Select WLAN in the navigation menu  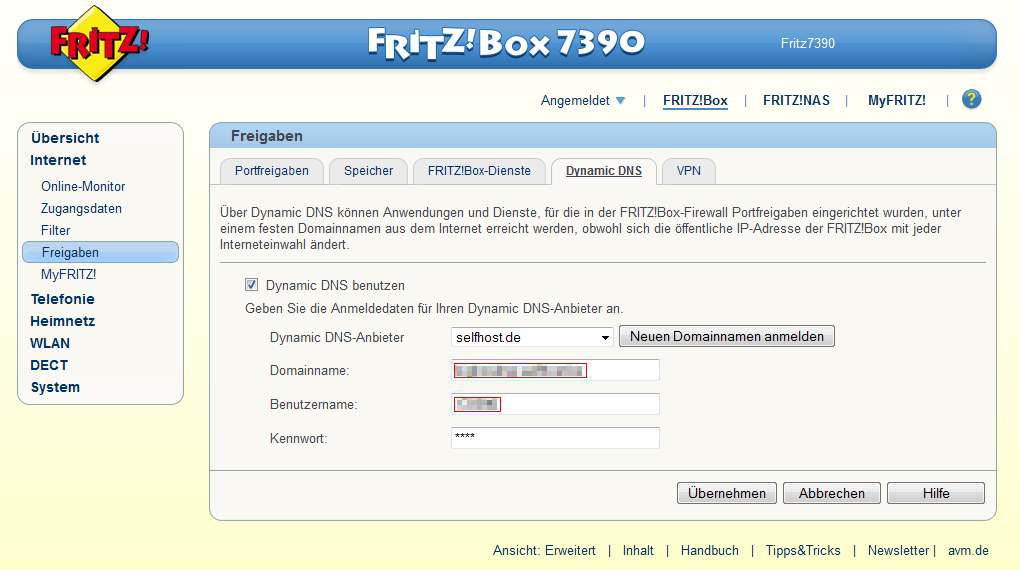coord(50,343)
